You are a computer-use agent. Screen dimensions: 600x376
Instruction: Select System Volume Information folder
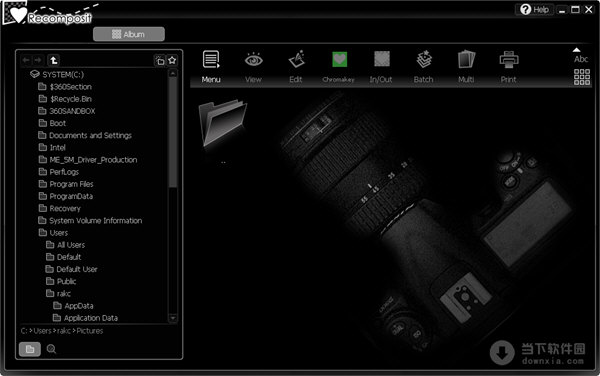coord(90,220)
